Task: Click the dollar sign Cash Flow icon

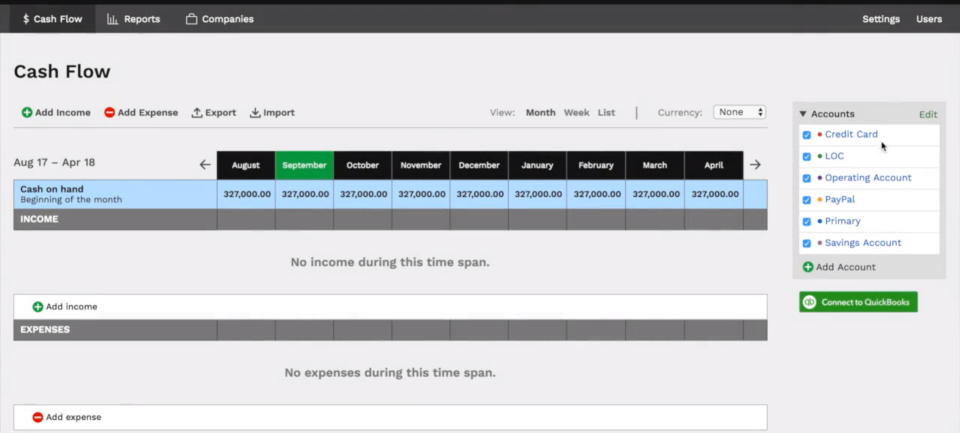Action: pyautogui.click(x=26, y=19)
